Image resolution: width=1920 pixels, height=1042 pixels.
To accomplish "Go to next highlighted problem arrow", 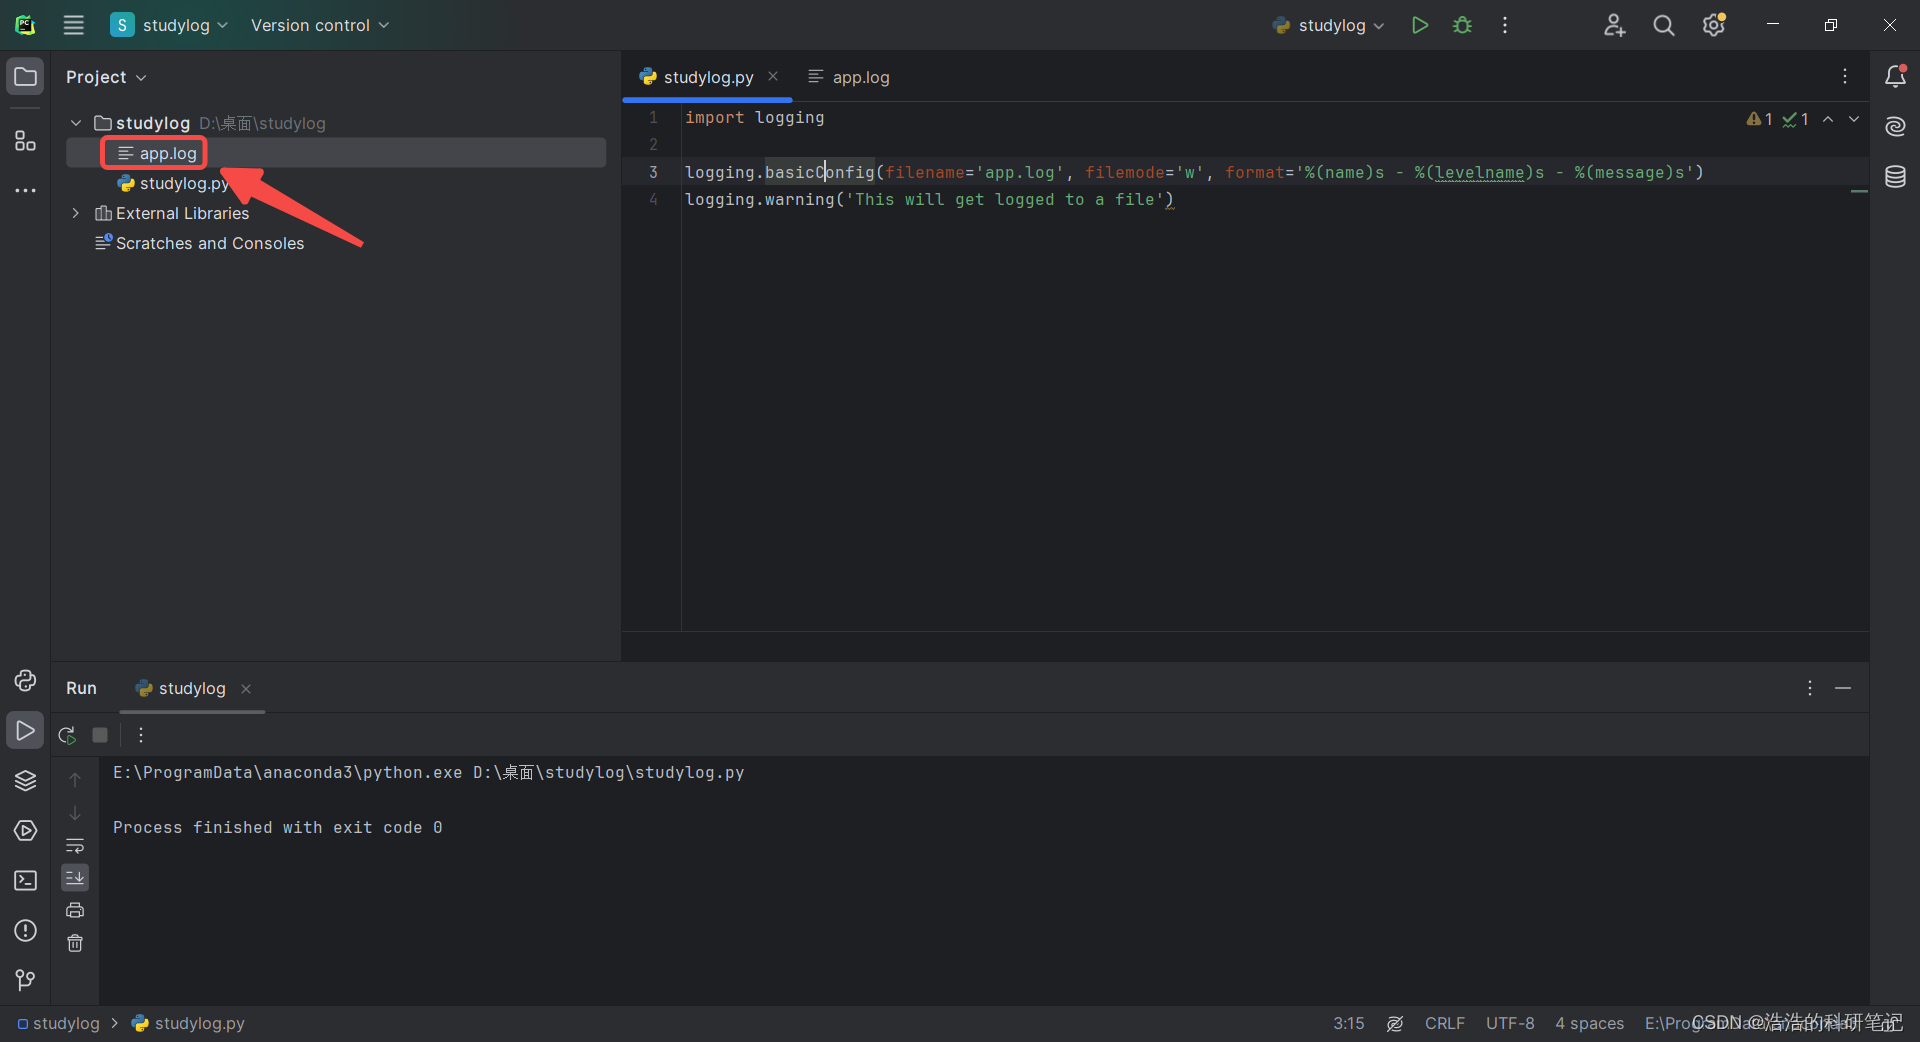I will coord(1854,119).
